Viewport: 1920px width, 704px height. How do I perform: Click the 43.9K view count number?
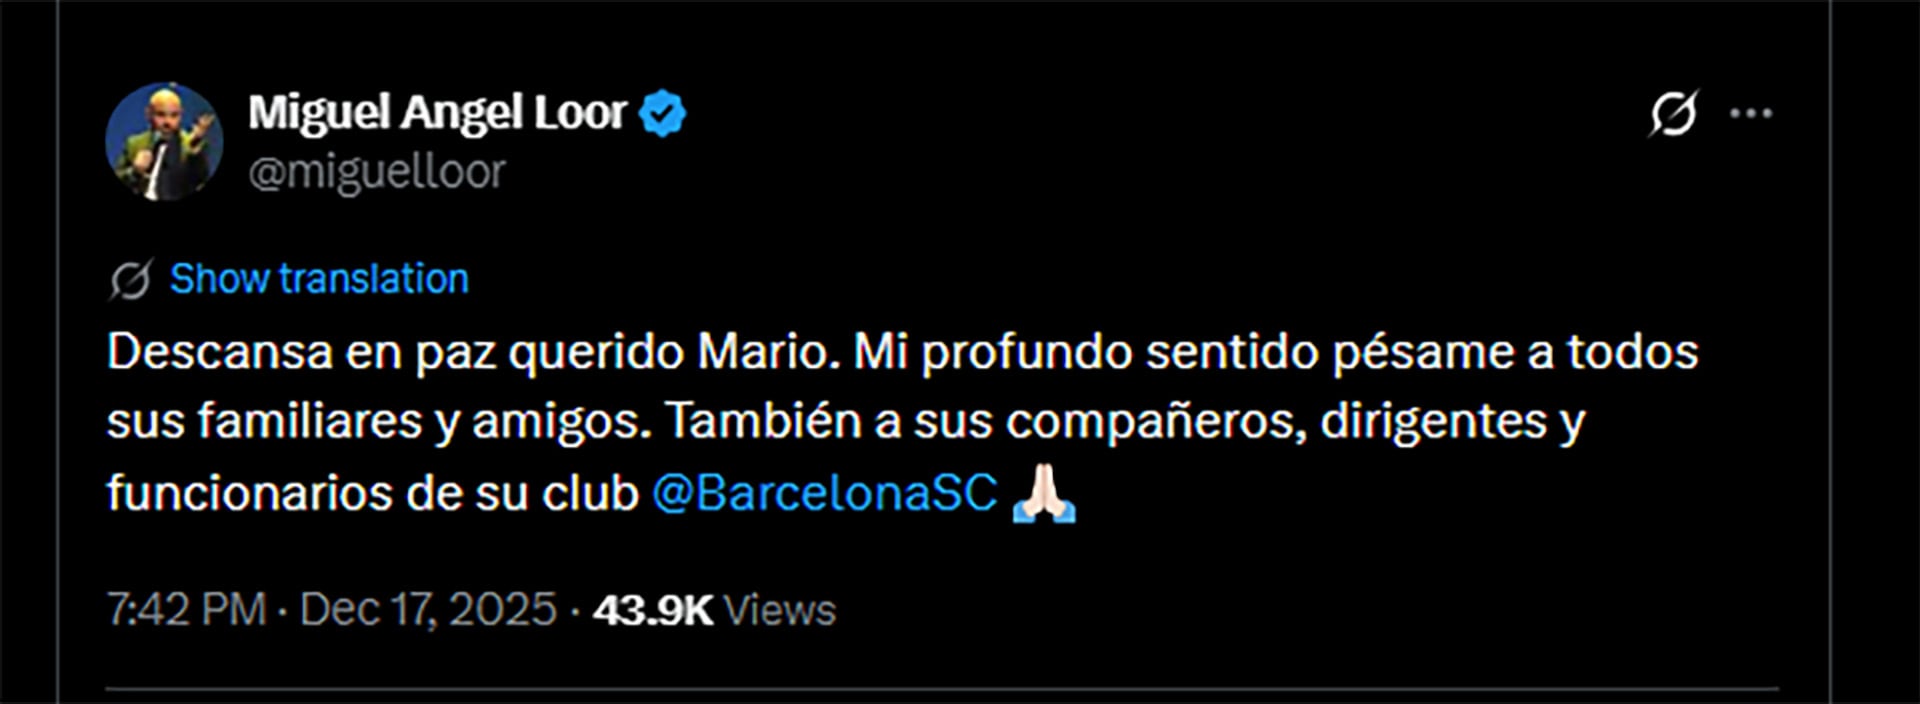(652, 610)
